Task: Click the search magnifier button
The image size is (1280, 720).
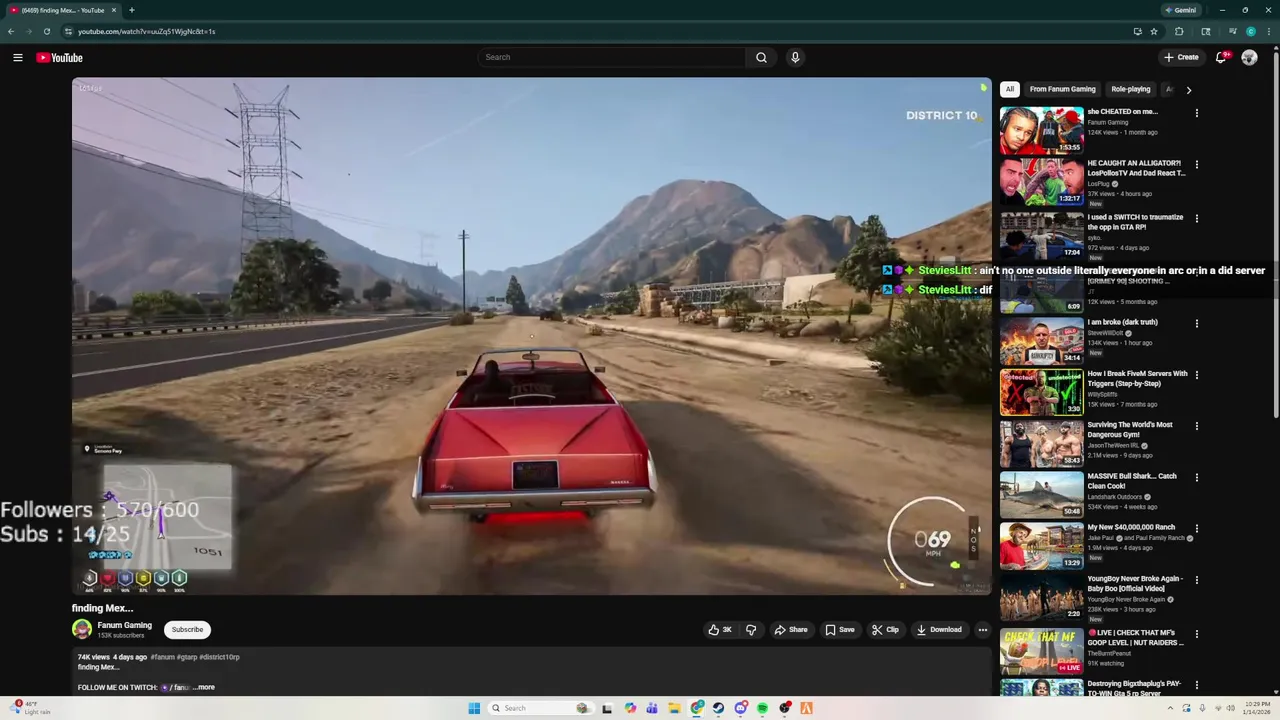Action: point(761,57)
